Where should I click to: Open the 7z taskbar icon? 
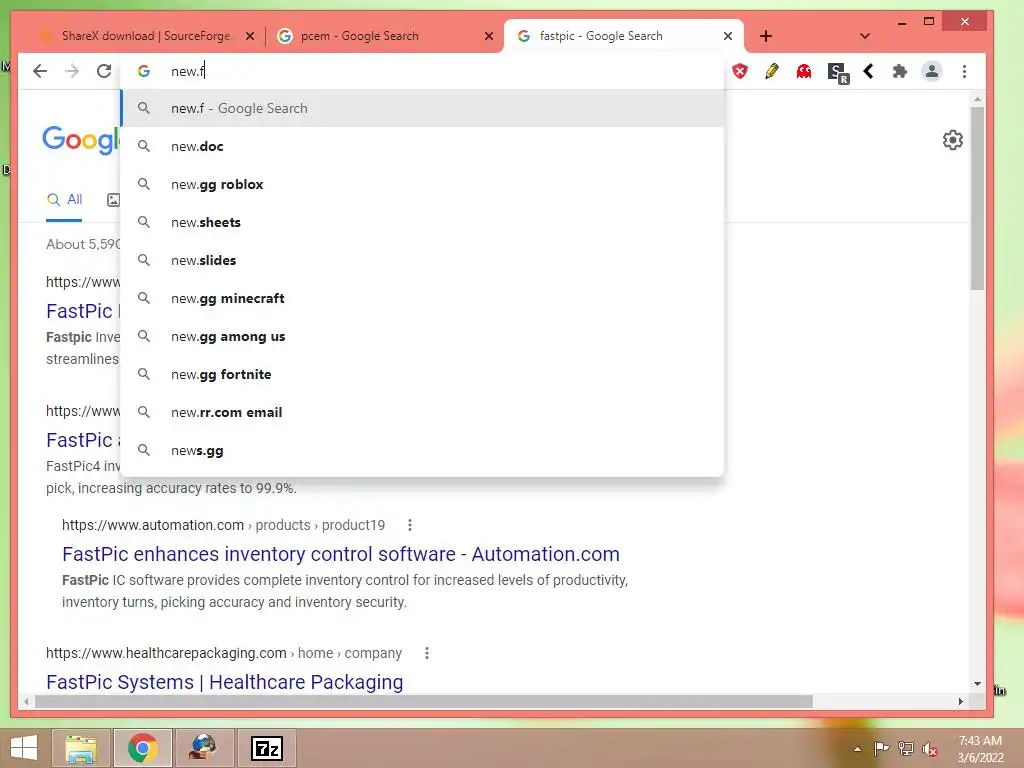[267, 748]
